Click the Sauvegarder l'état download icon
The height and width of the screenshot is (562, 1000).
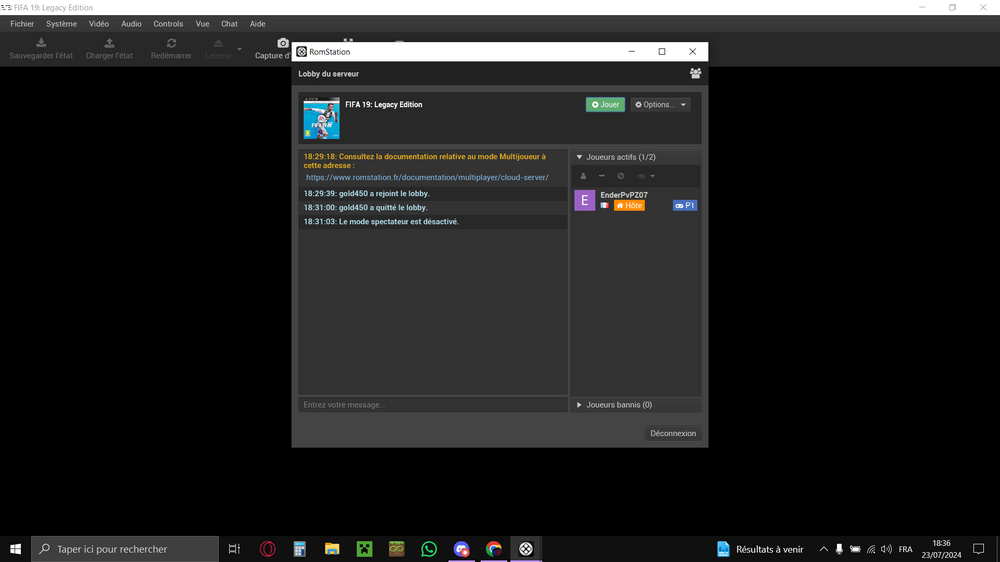pos(41,44)
